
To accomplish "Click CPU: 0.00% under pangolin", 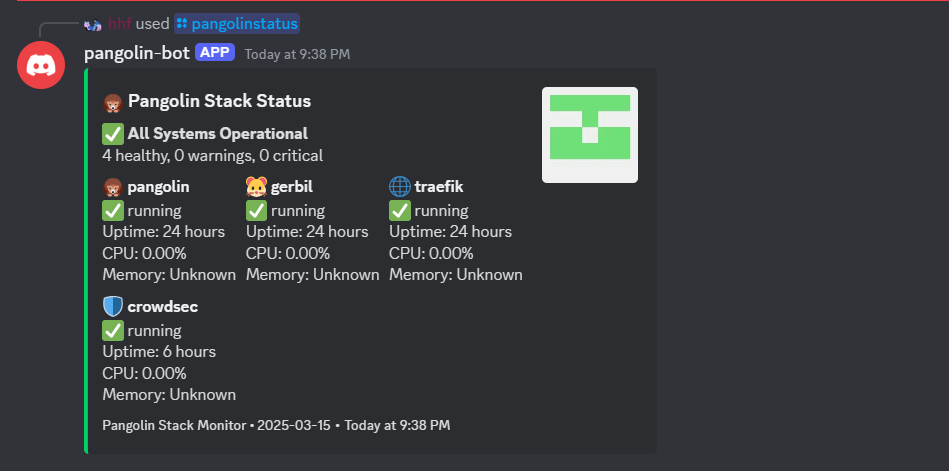I will click(144, 253).
